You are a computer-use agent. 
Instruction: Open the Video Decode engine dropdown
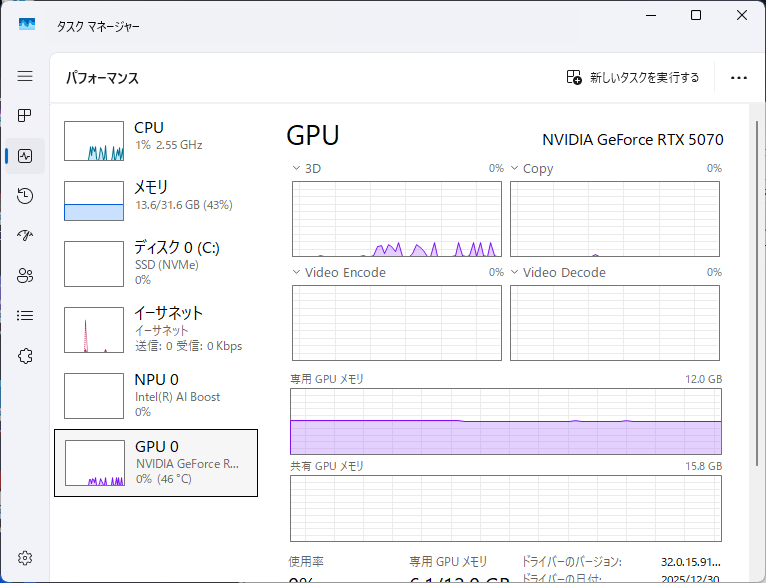coord(514,272)
